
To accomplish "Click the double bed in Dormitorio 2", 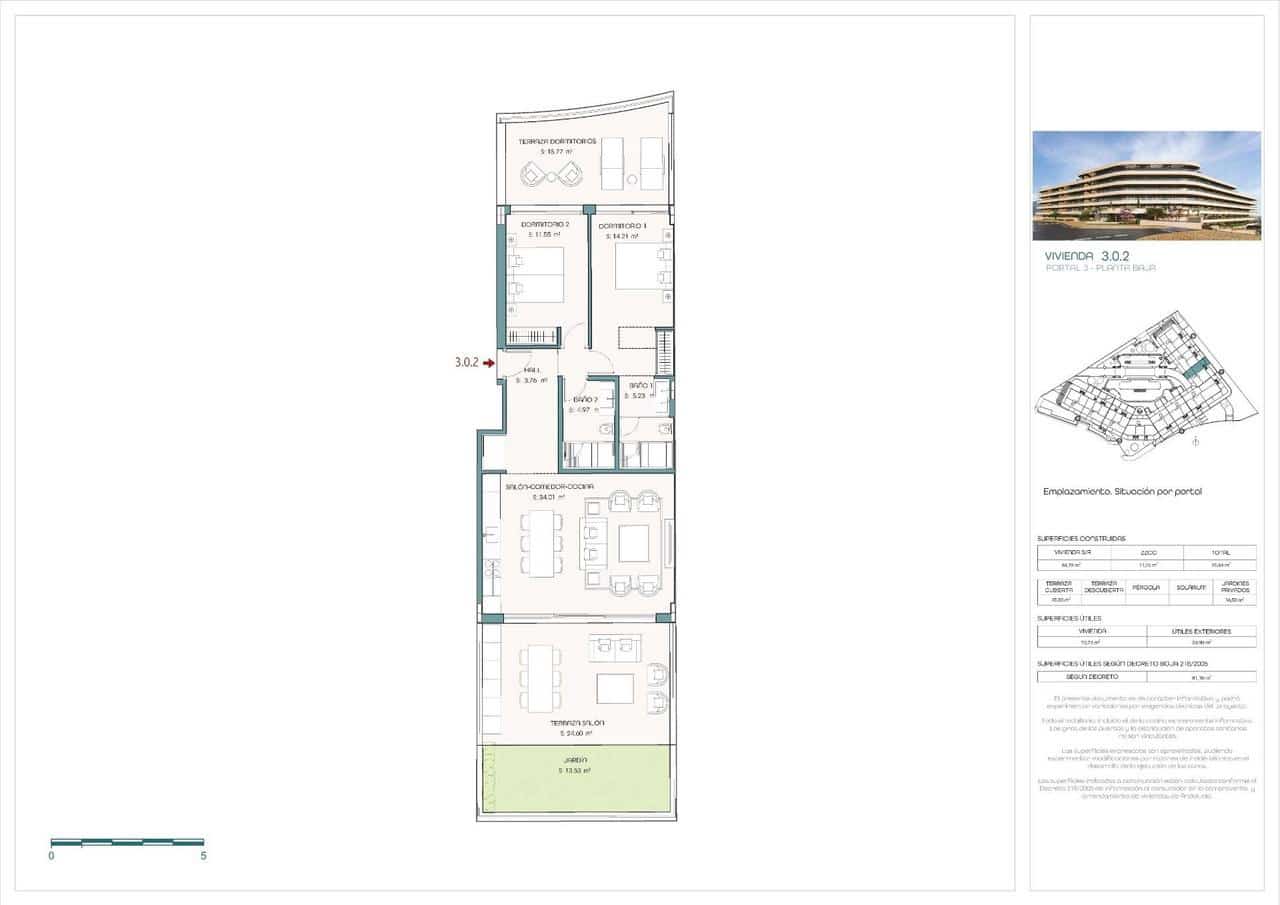I will tap(536, 274).
